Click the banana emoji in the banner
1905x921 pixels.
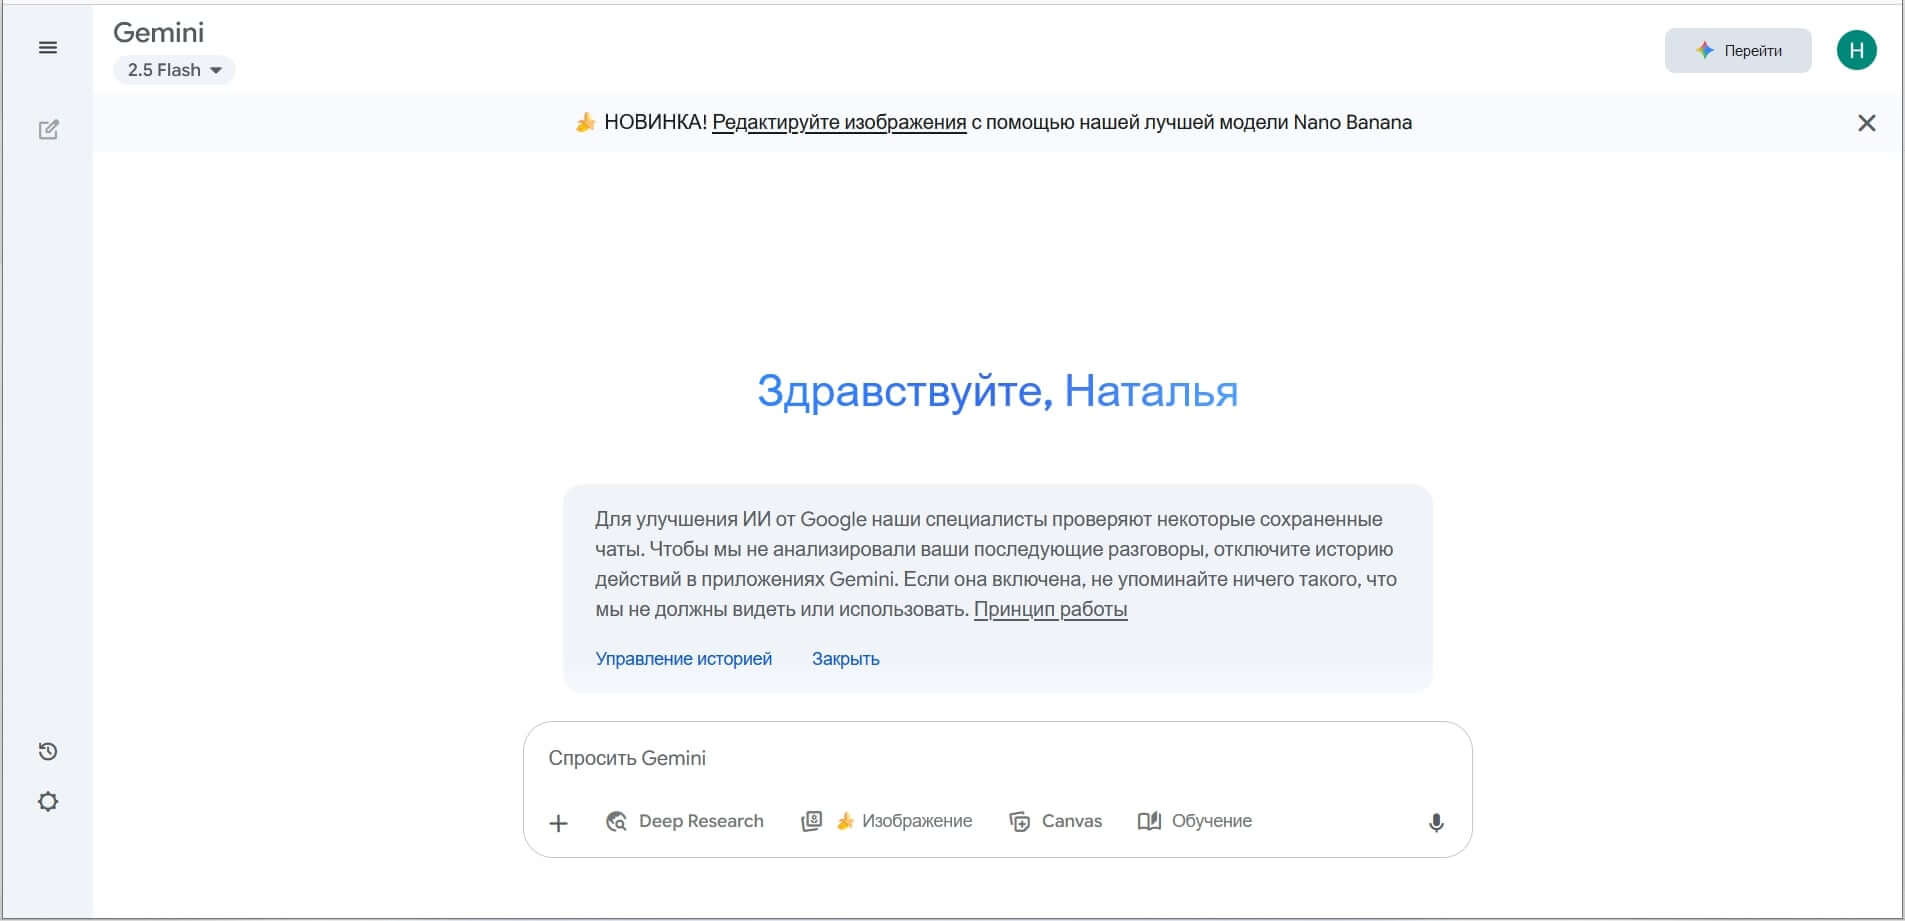(x=586, y=122)
